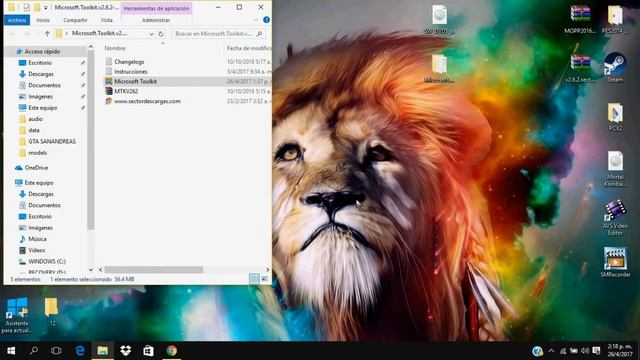Open Documentos under quick access
640x360 pixels.
[44, 85]
